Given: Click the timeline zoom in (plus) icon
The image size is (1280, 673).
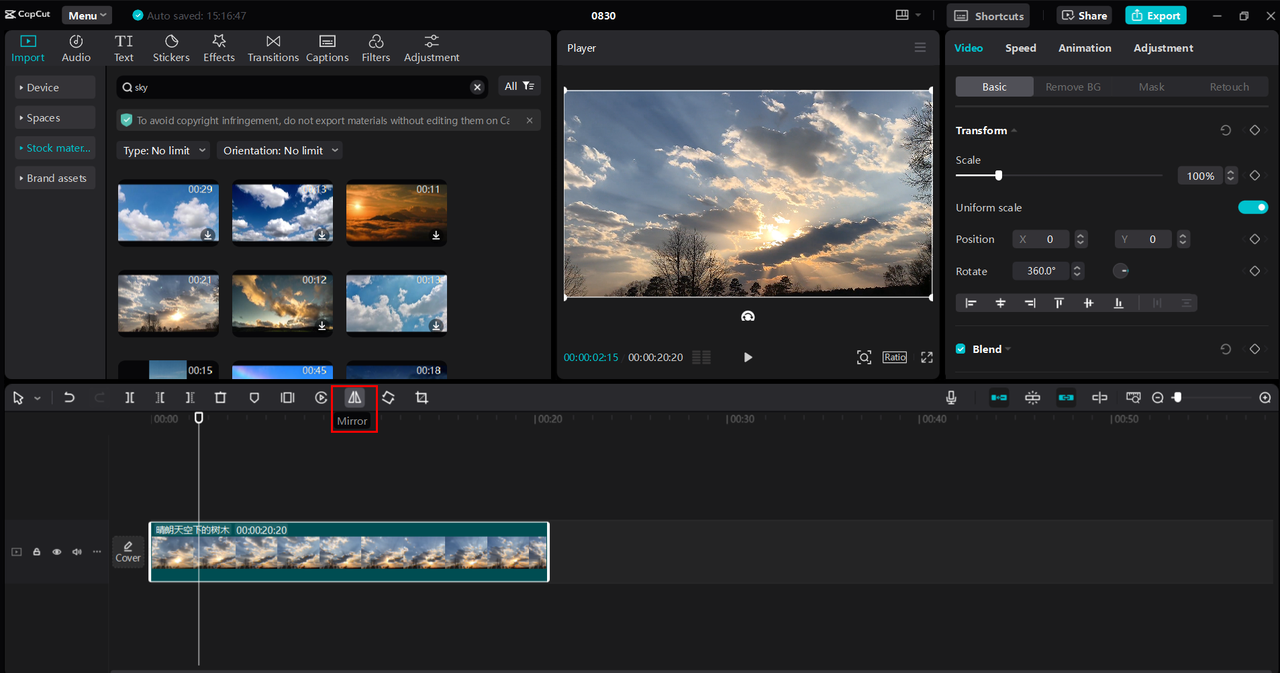Looking at the screenshot, I should pyautogui.click(x=1265, y=397).
